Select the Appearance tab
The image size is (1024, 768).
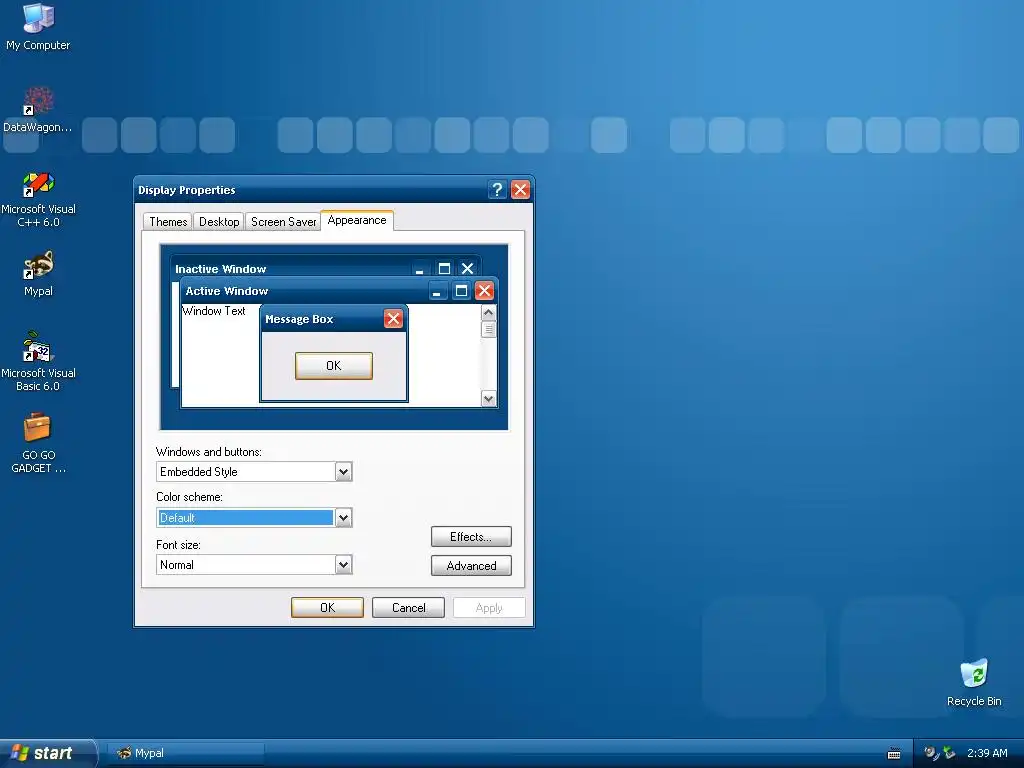click(x=357, y=220)
